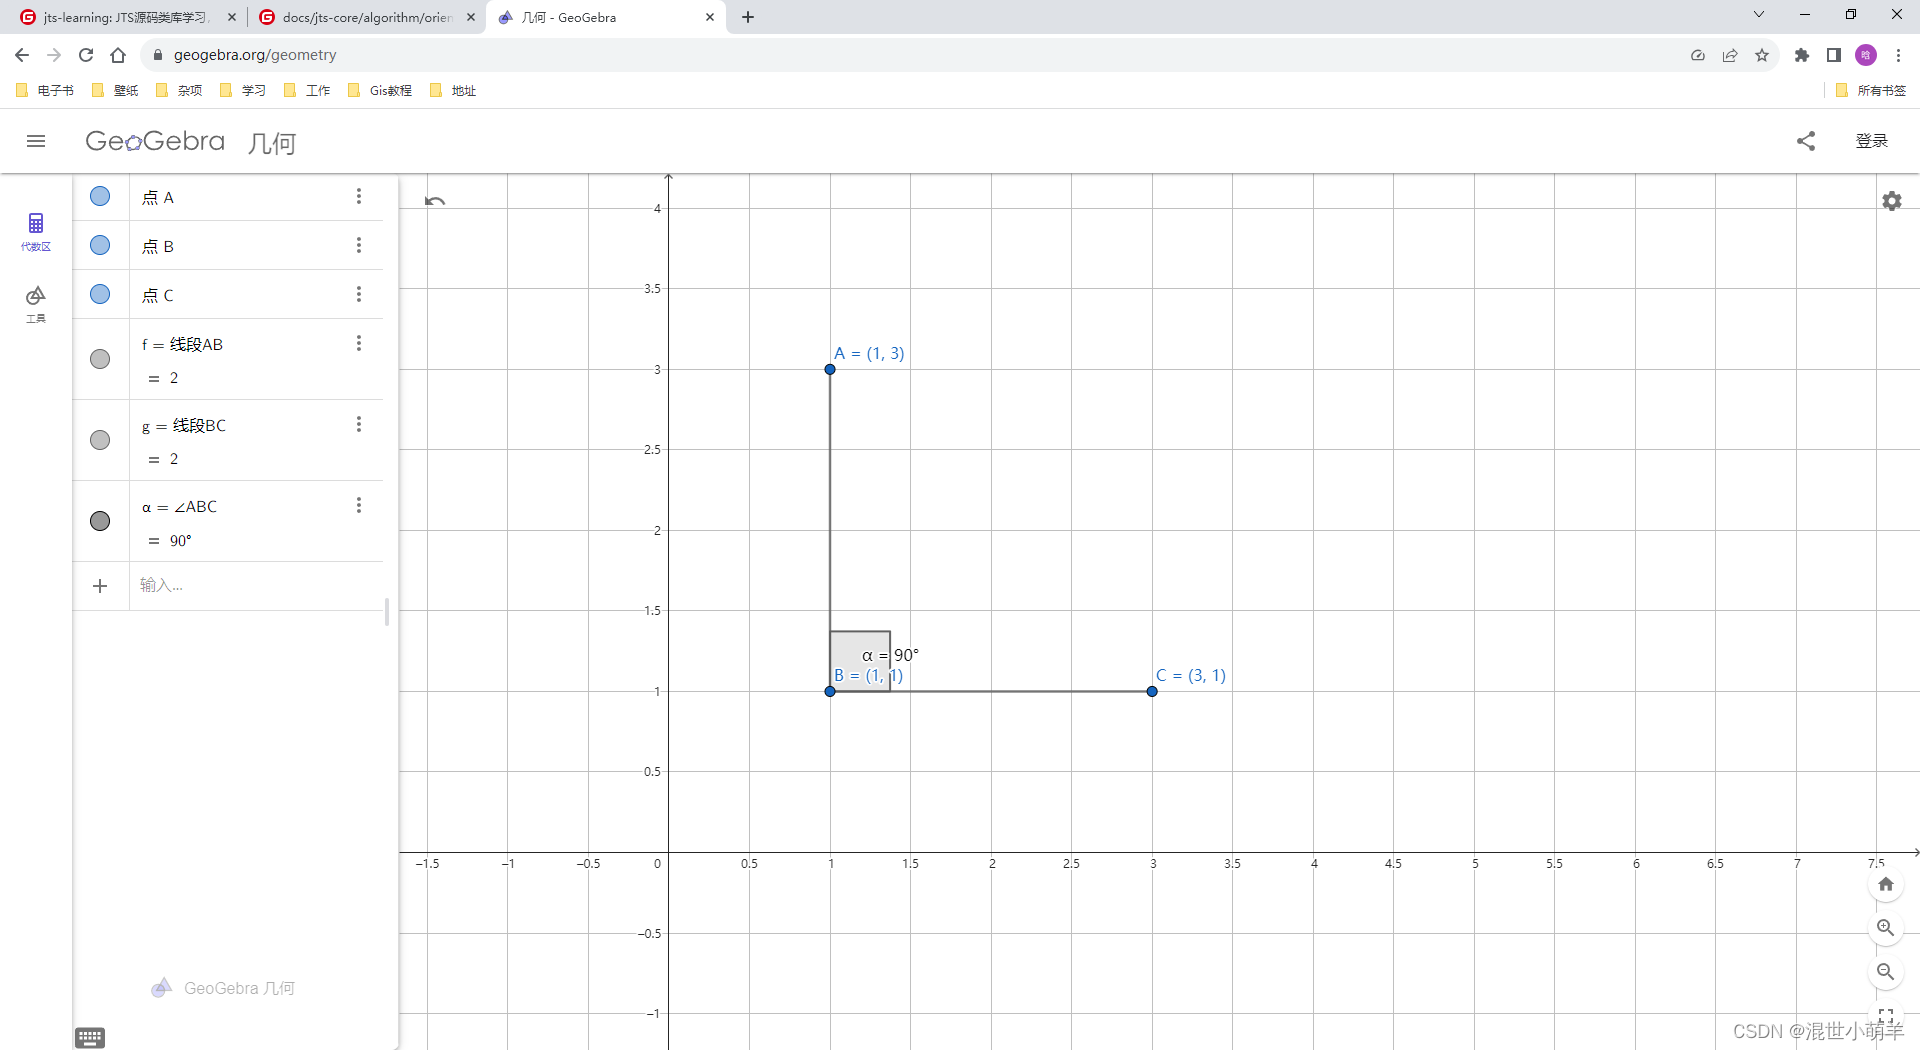Click the home view reset button
The image size is (1920, 1050).
tap(1886, 884)
